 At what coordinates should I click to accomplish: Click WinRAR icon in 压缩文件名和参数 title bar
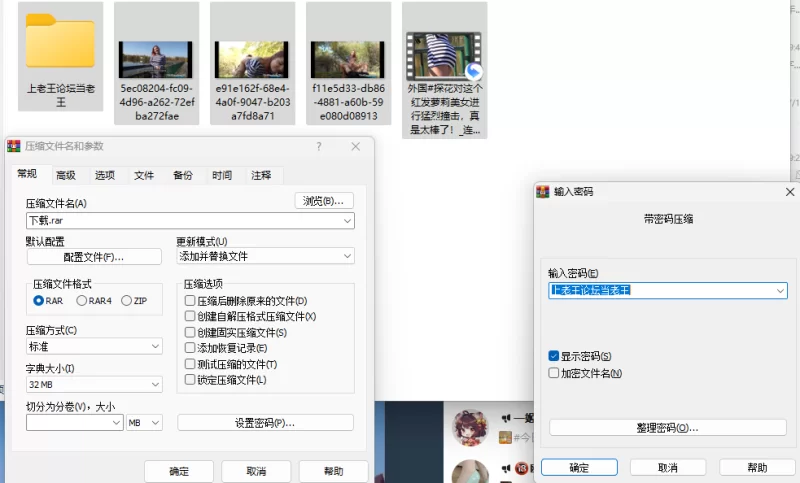click(14, 146)
